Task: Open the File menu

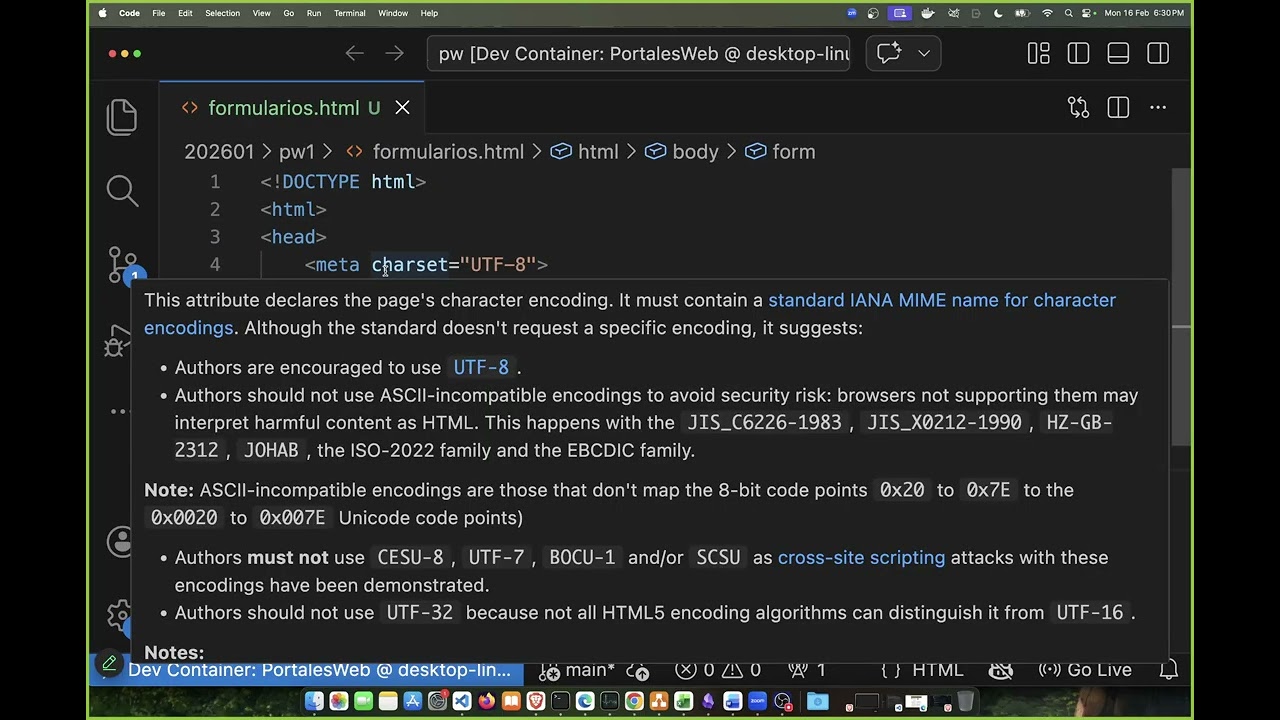Action: (x=159, y=13)
